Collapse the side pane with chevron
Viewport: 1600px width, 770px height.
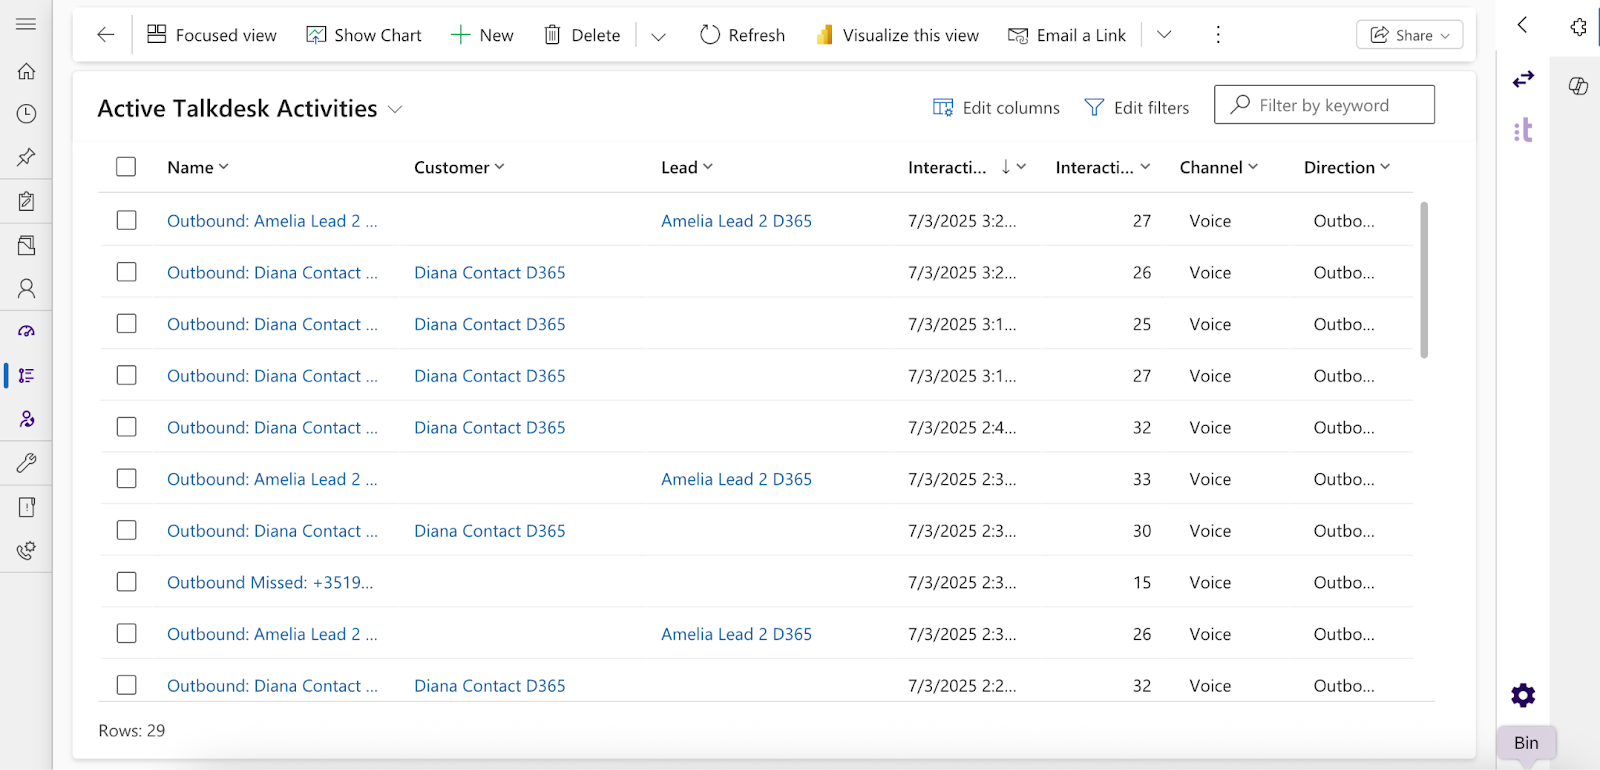click(1522, 25)
